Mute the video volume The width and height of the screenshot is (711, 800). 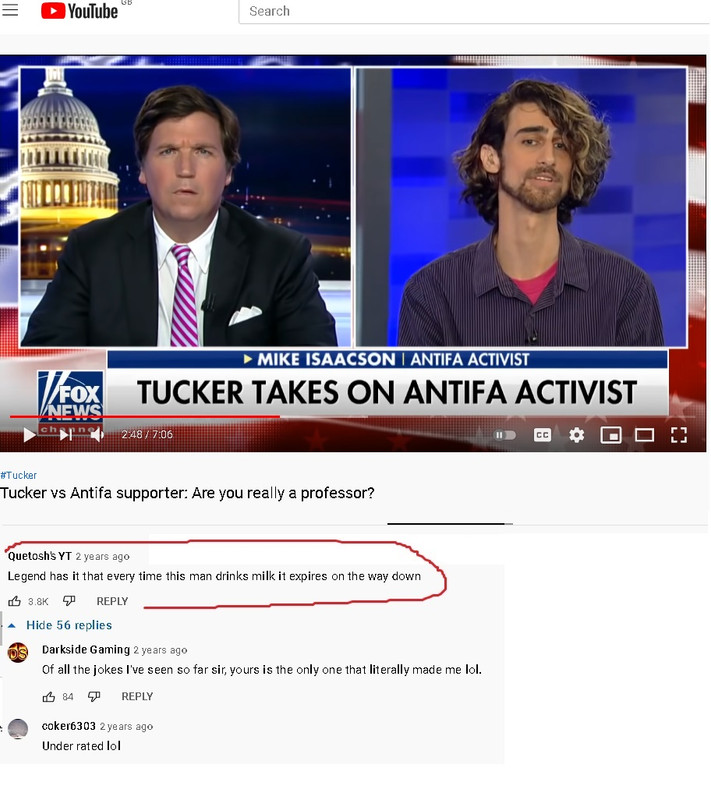click(x=97, y=435)
